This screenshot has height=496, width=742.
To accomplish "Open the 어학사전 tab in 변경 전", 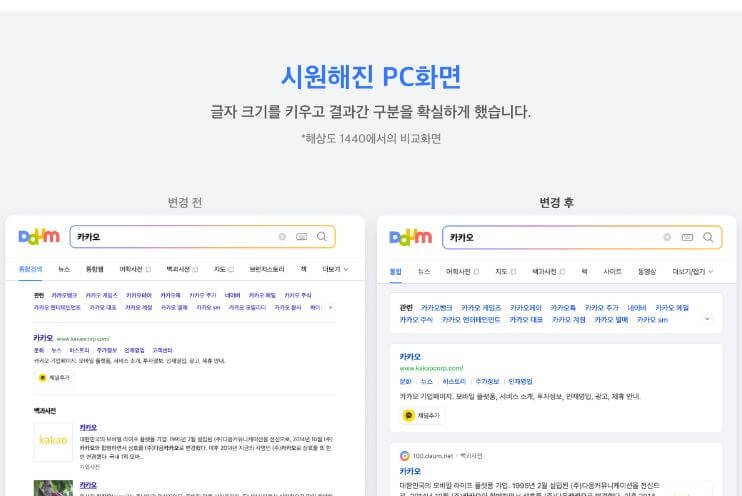I will click(x=135, y=269).
